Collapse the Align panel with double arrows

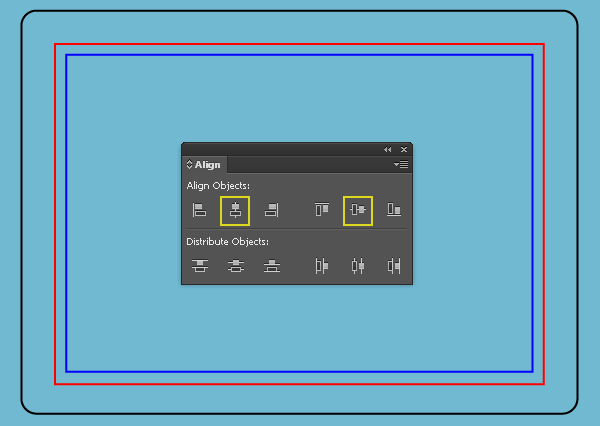coord(387,149)
